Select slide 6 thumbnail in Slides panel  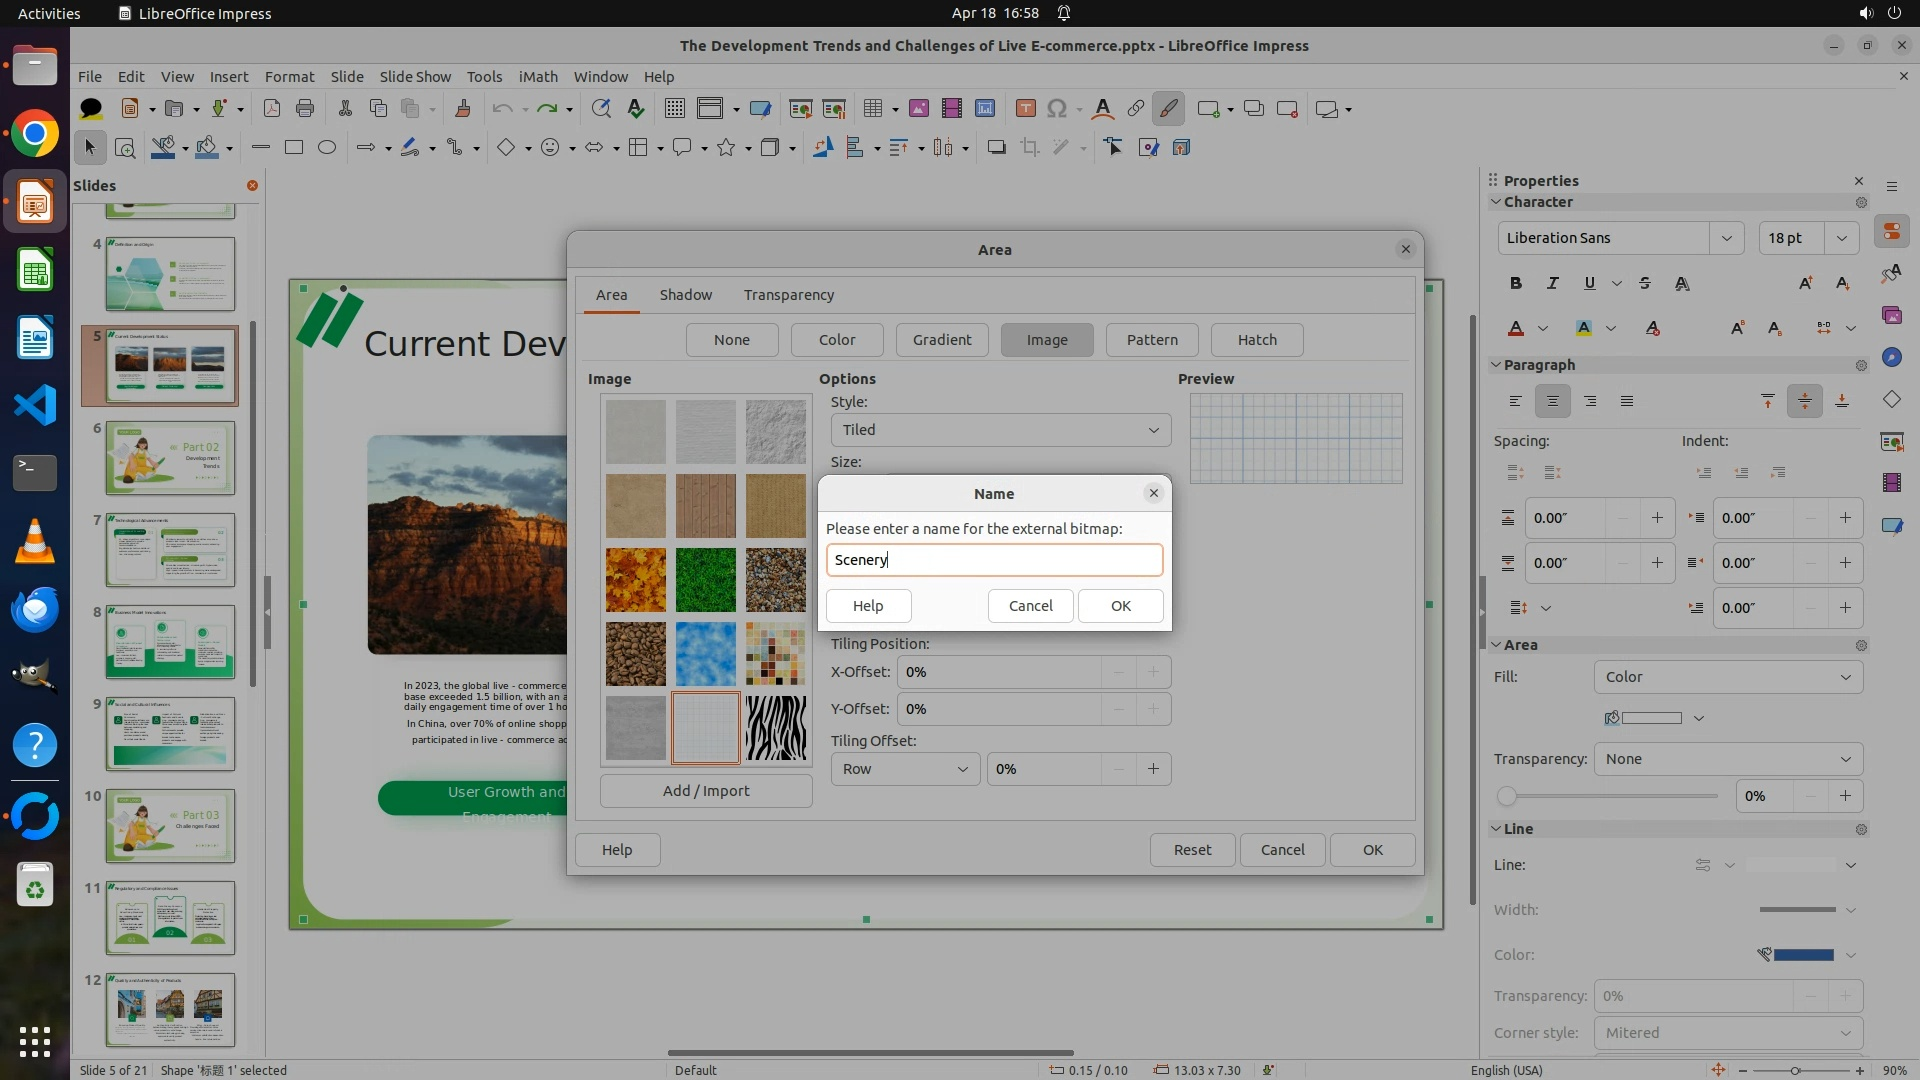coord(170,458)
